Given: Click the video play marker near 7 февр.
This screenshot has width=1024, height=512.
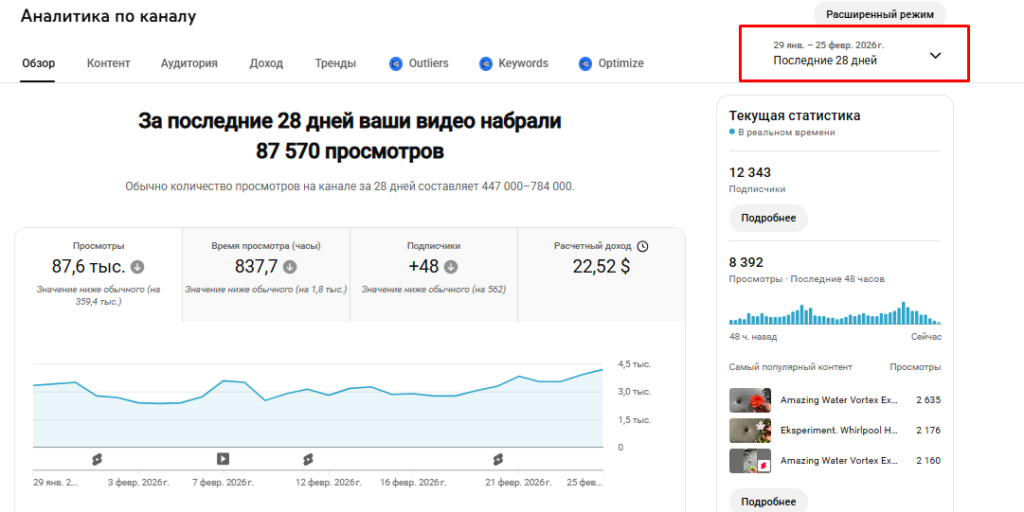Looking at the screenshot, I should pyautogui.click(x=223, y=459).
